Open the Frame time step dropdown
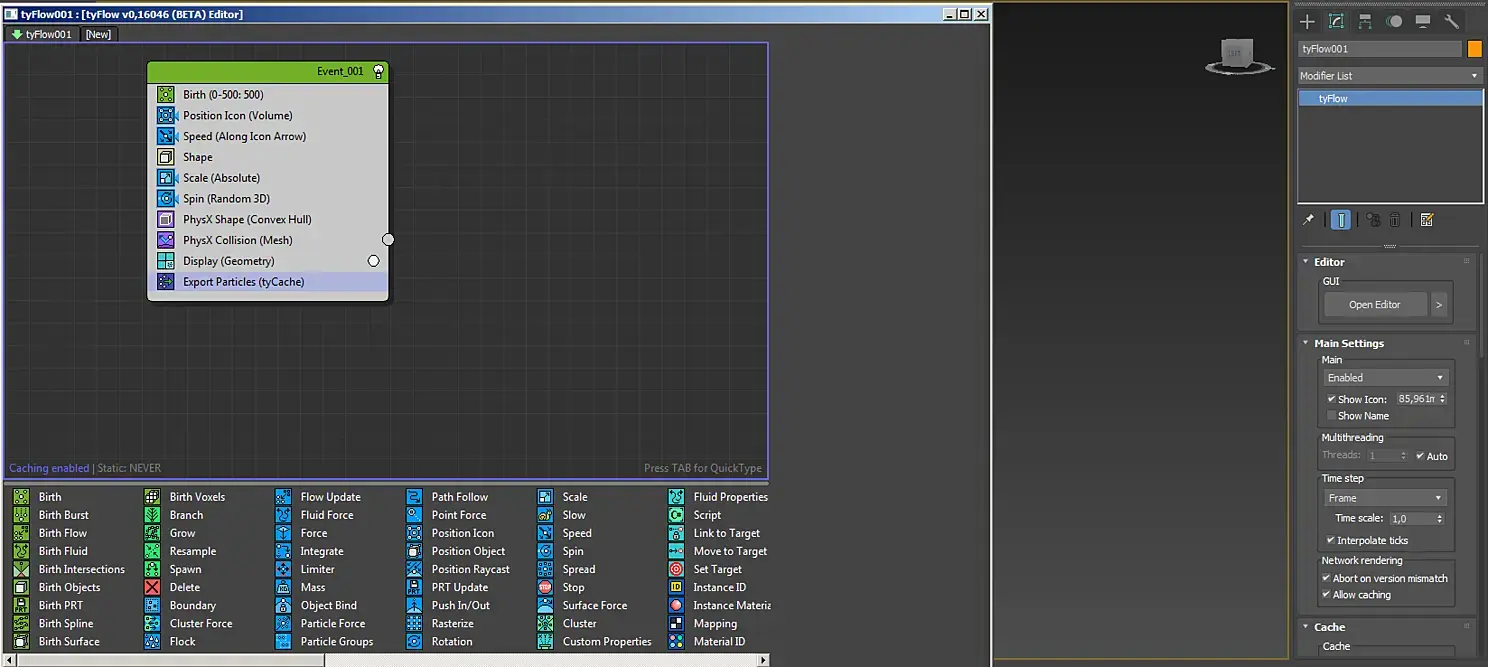Viewport: 1488px width, 667px height. 1385,497
